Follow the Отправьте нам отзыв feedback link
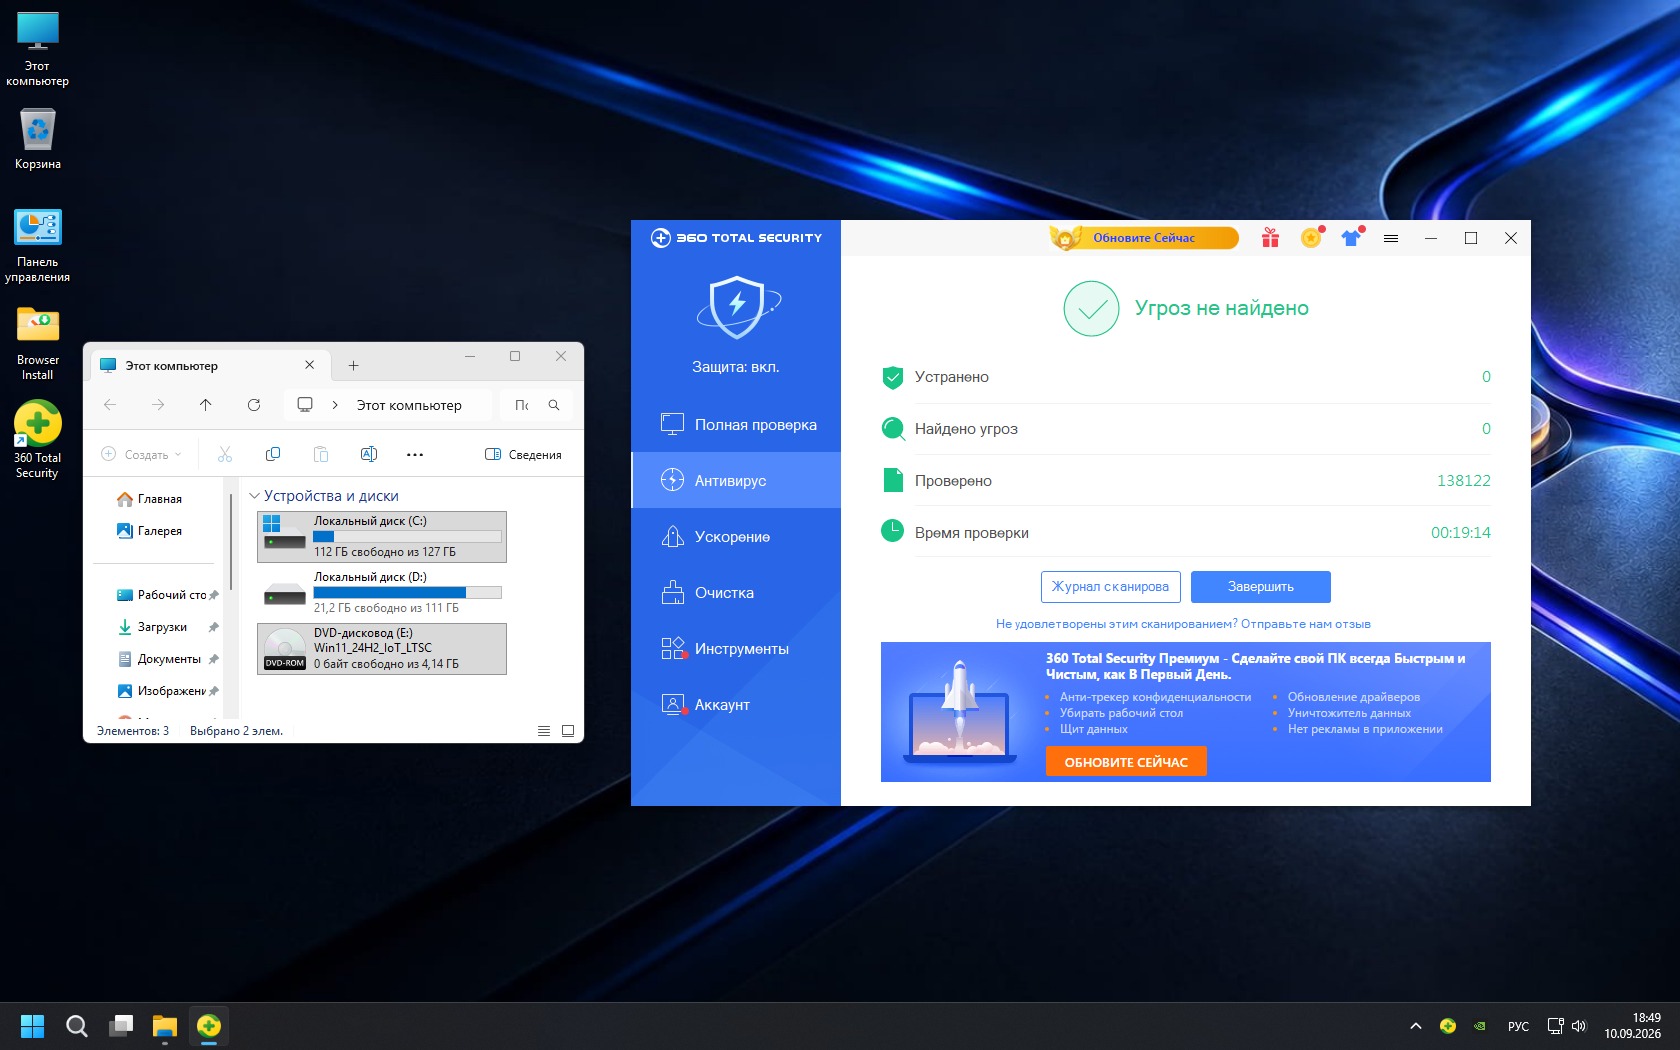The height and width of the screenshot is (1050, 1680). pyautogui.click(x=1306, y=624)
